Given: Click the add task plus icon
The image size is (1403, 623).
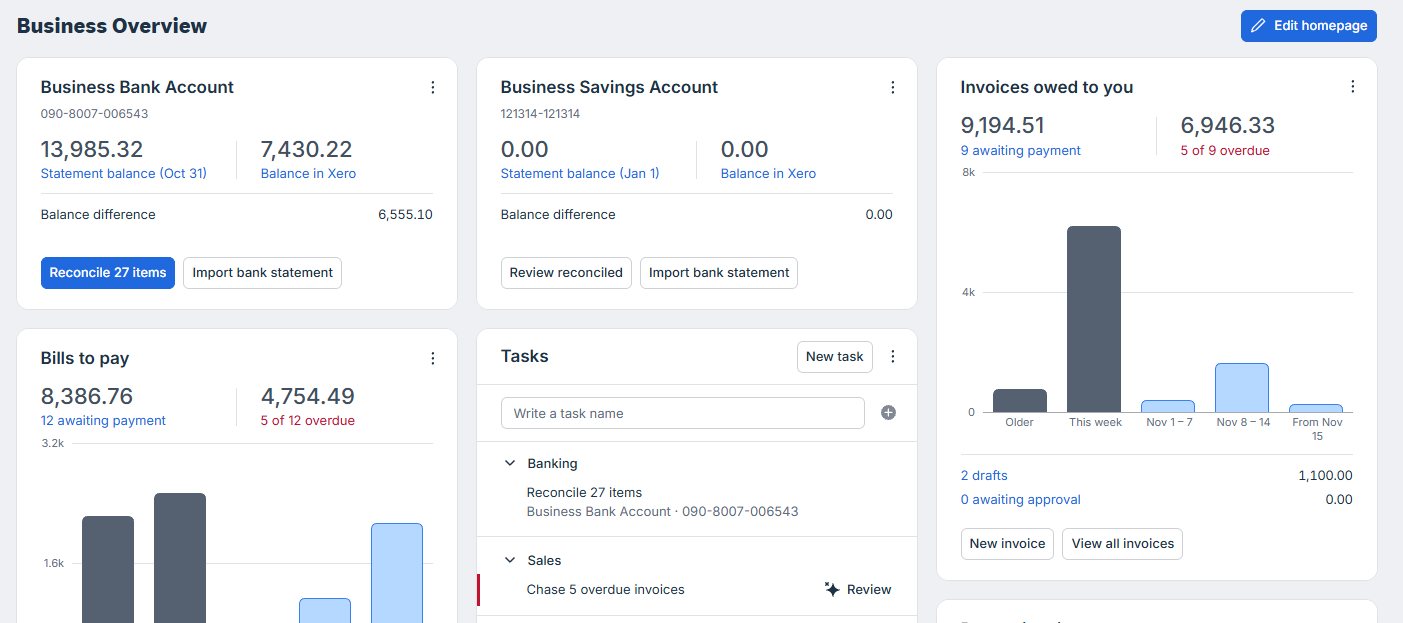Looking at the screenshot, I should tap(888, 413).
